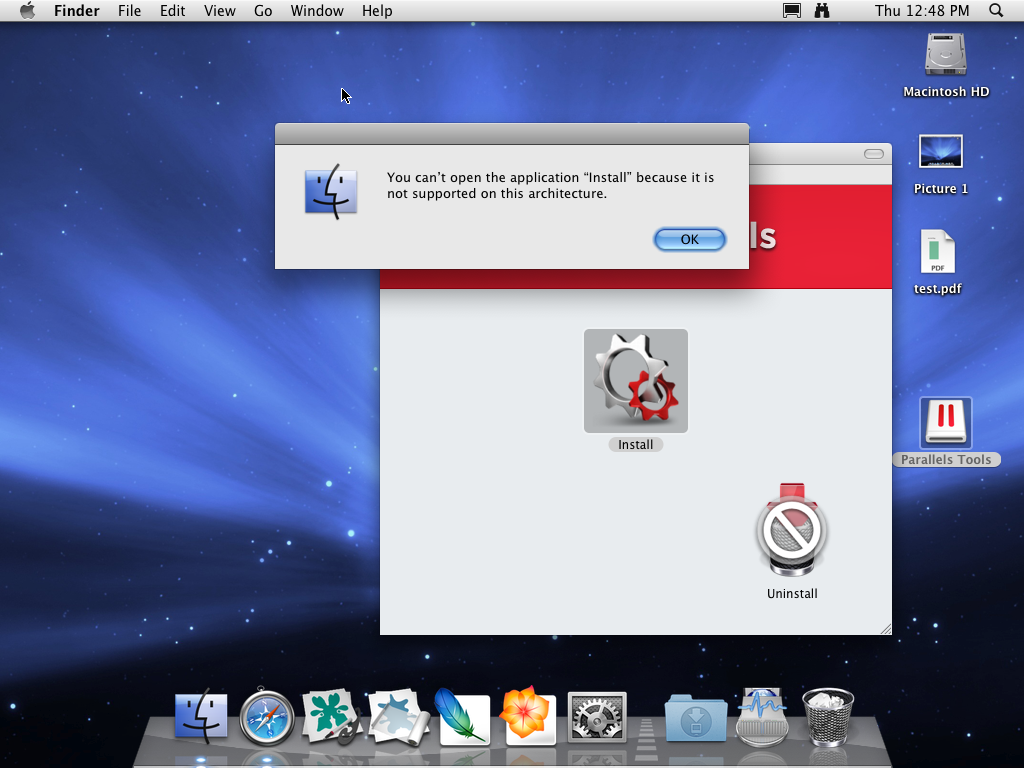1024x768 pixels.
Task: Launch the blue feather app in Dock
Action: pyautogui.click(x=462, y=716)
